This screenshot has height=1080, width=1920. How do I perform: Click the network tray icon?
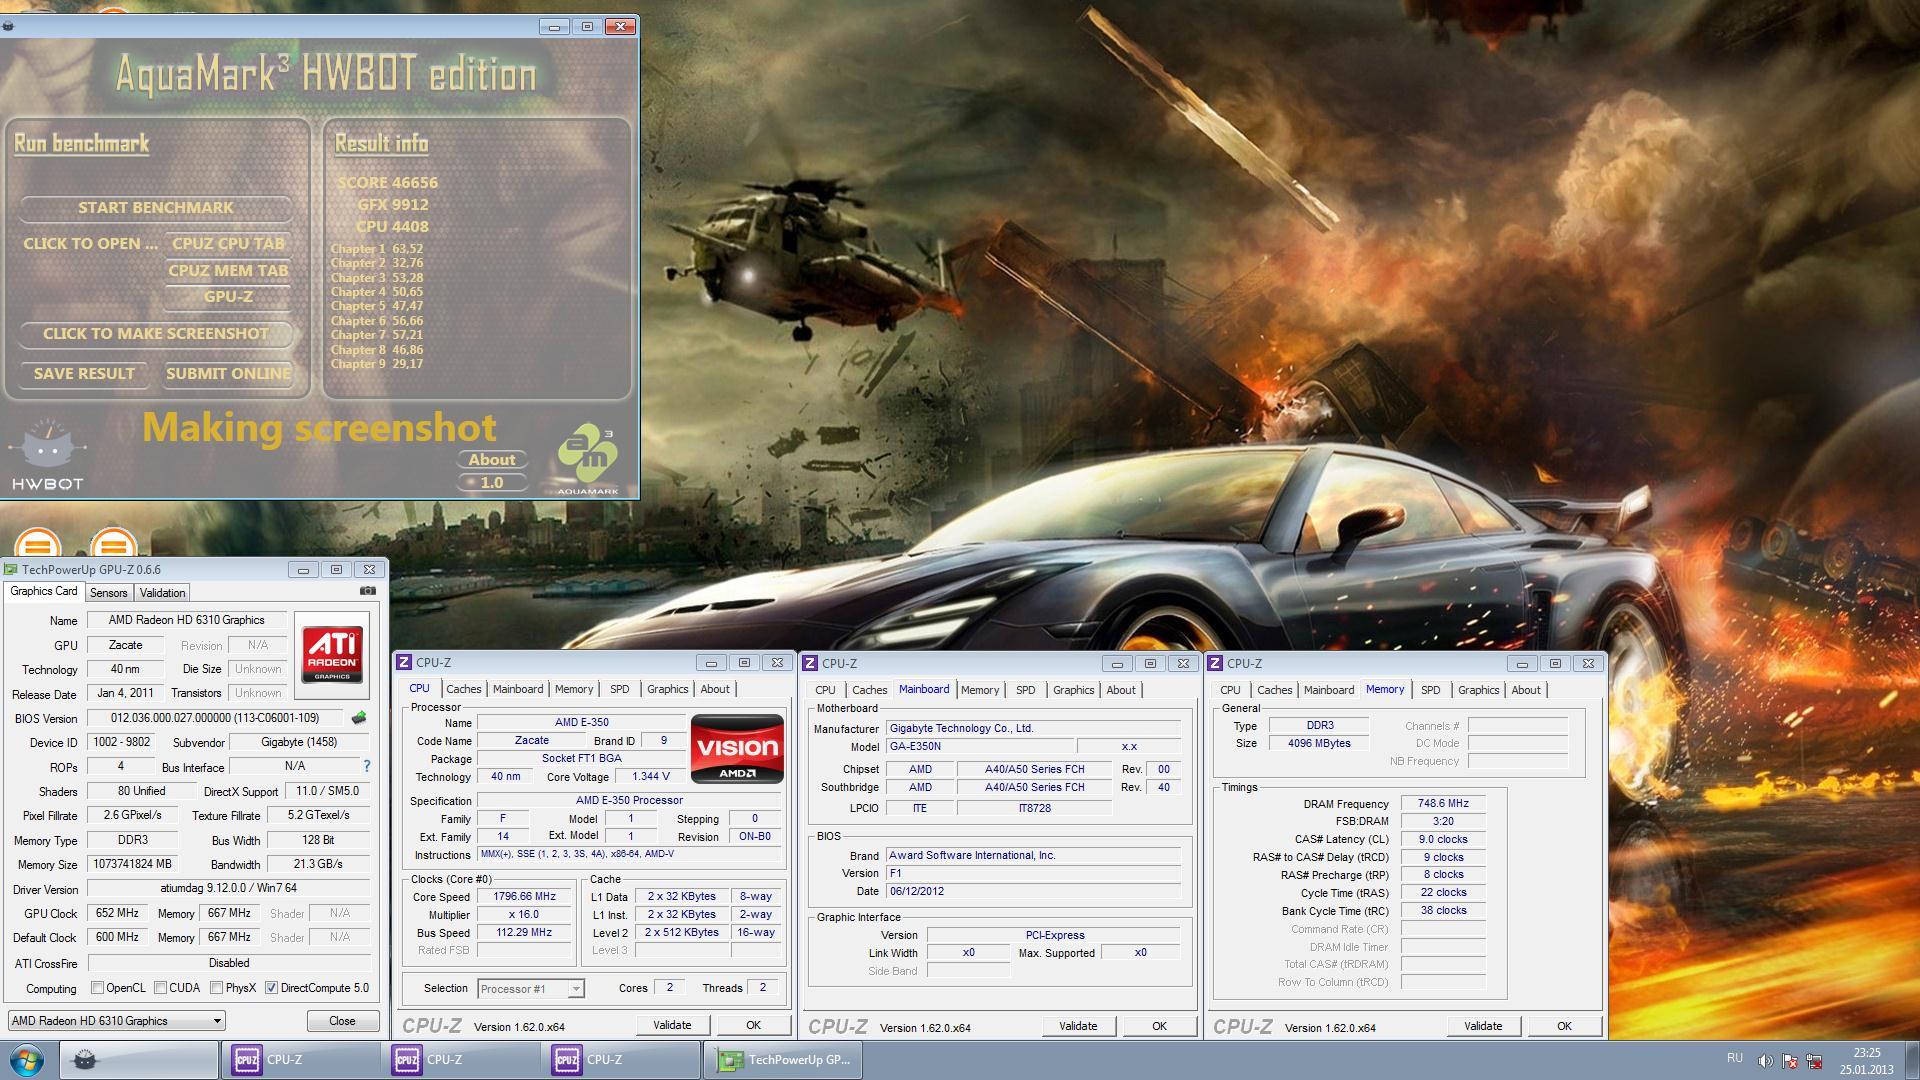point(1814,1061)
